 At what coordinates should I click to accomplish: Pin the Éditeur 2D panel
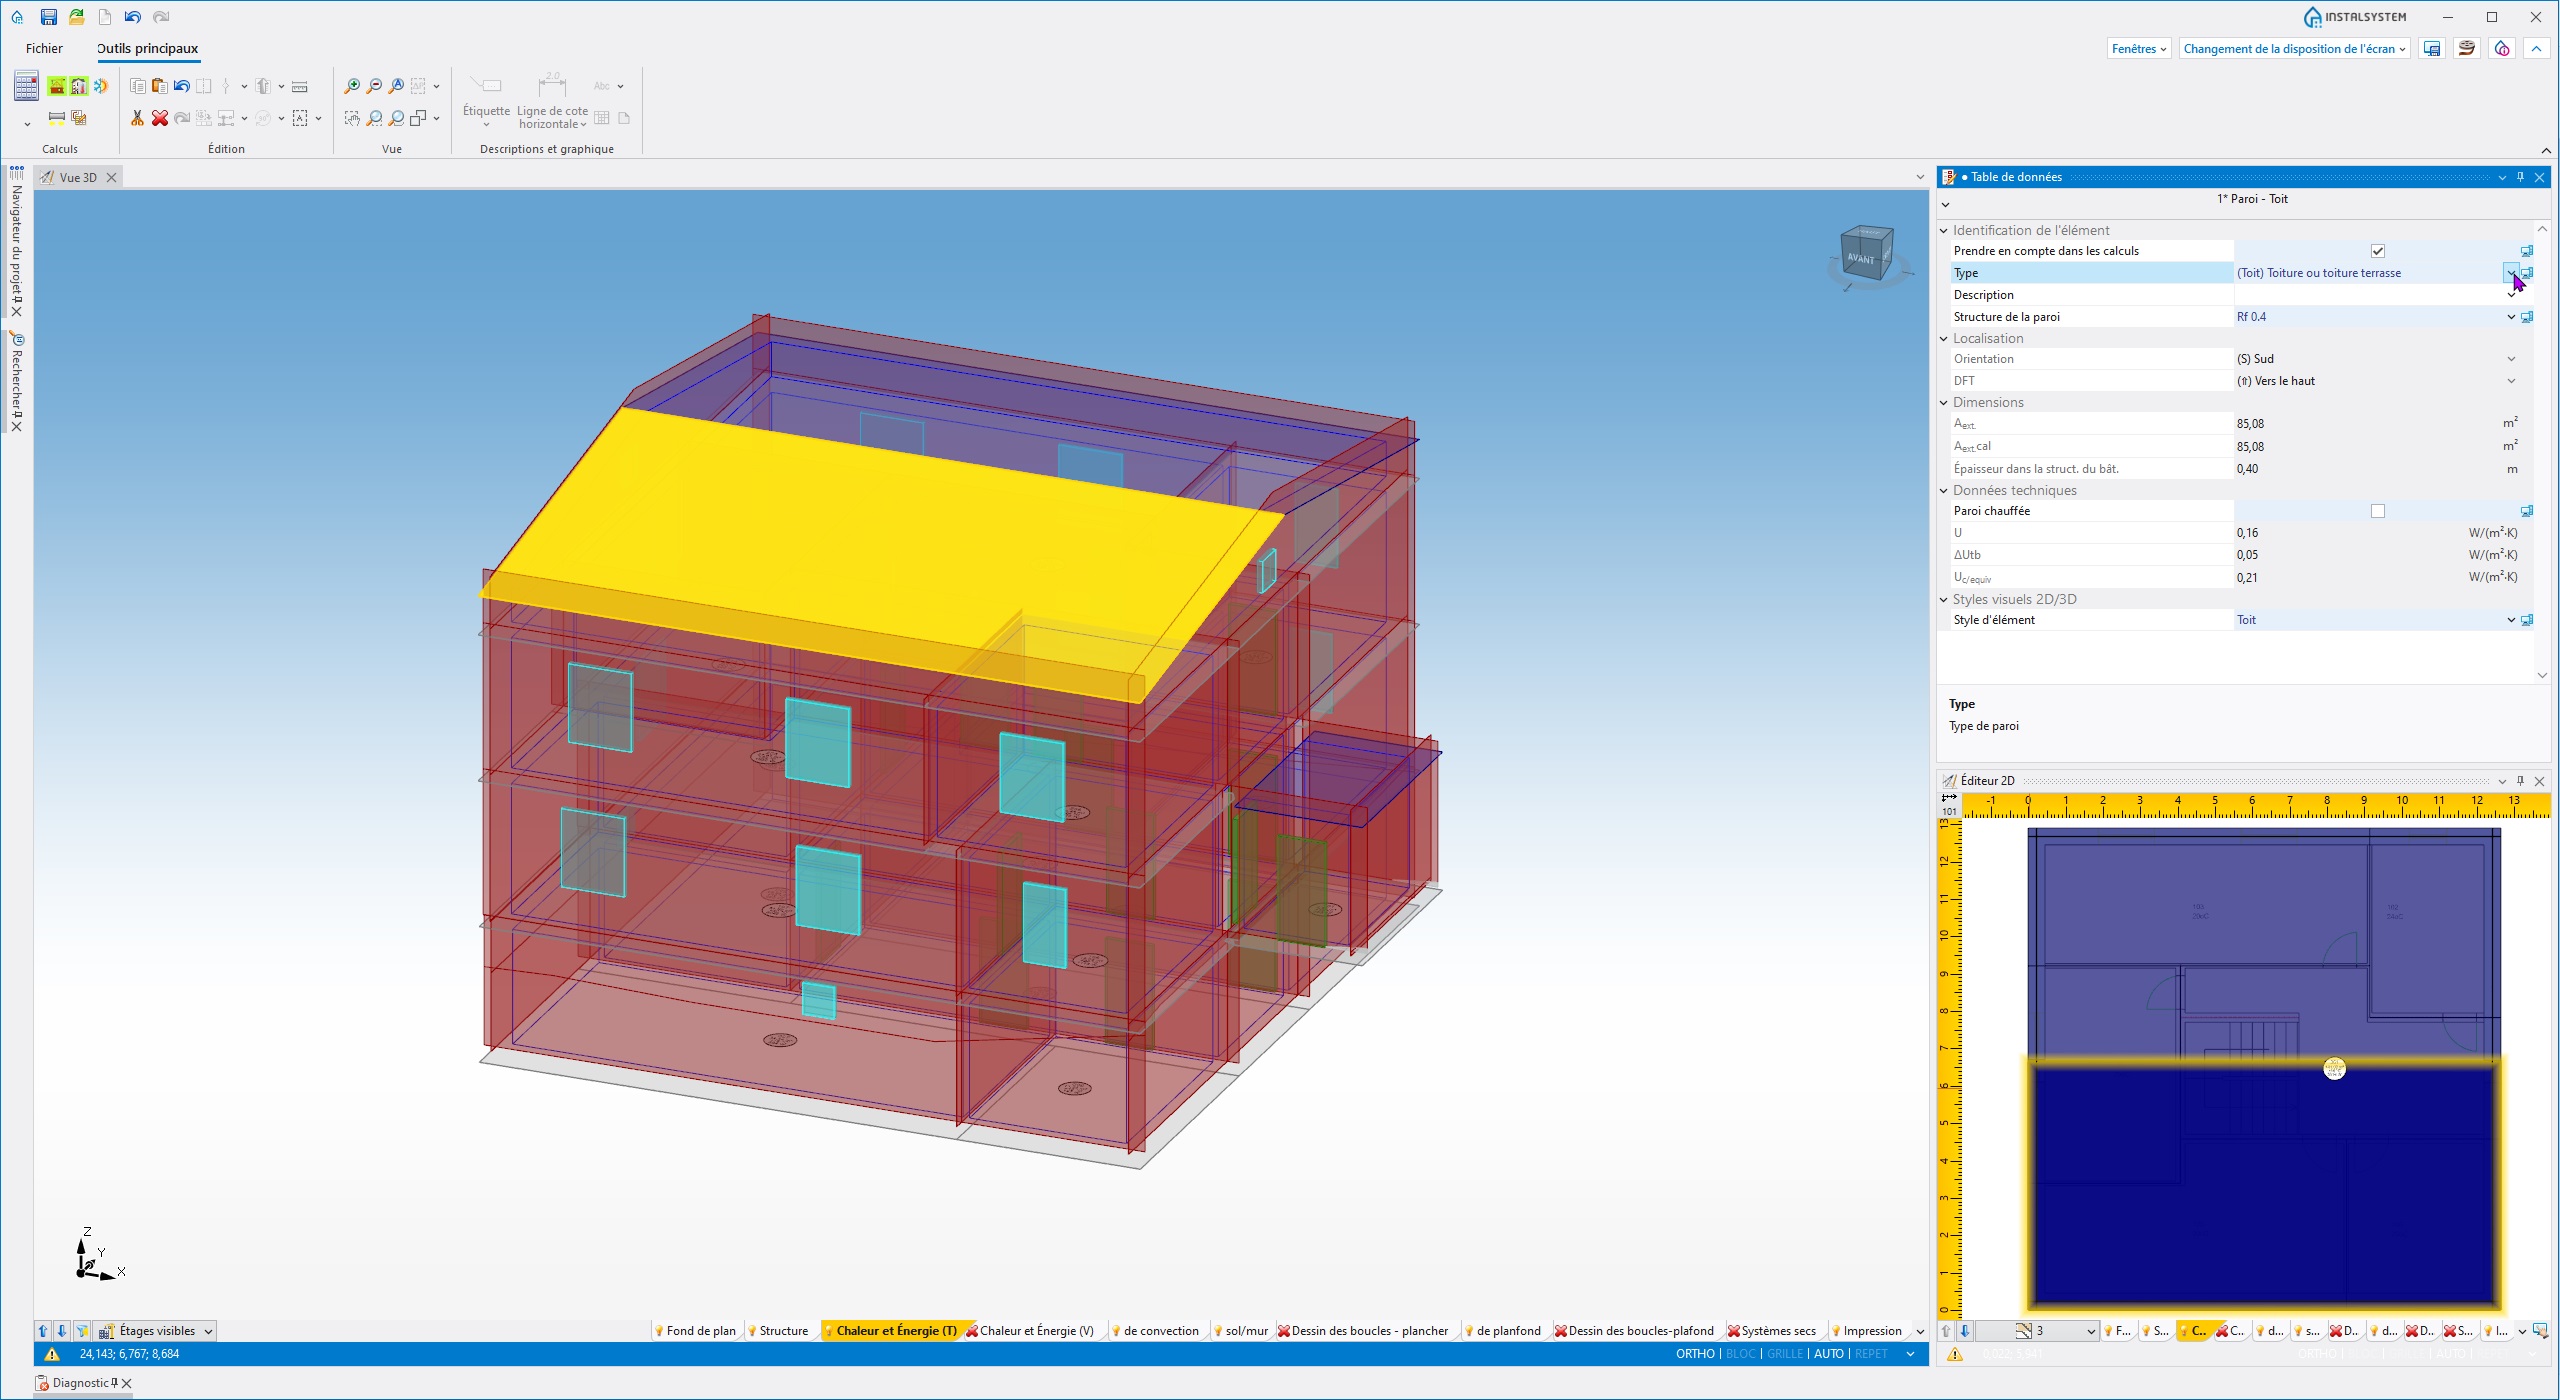(x=2520, y=781)
